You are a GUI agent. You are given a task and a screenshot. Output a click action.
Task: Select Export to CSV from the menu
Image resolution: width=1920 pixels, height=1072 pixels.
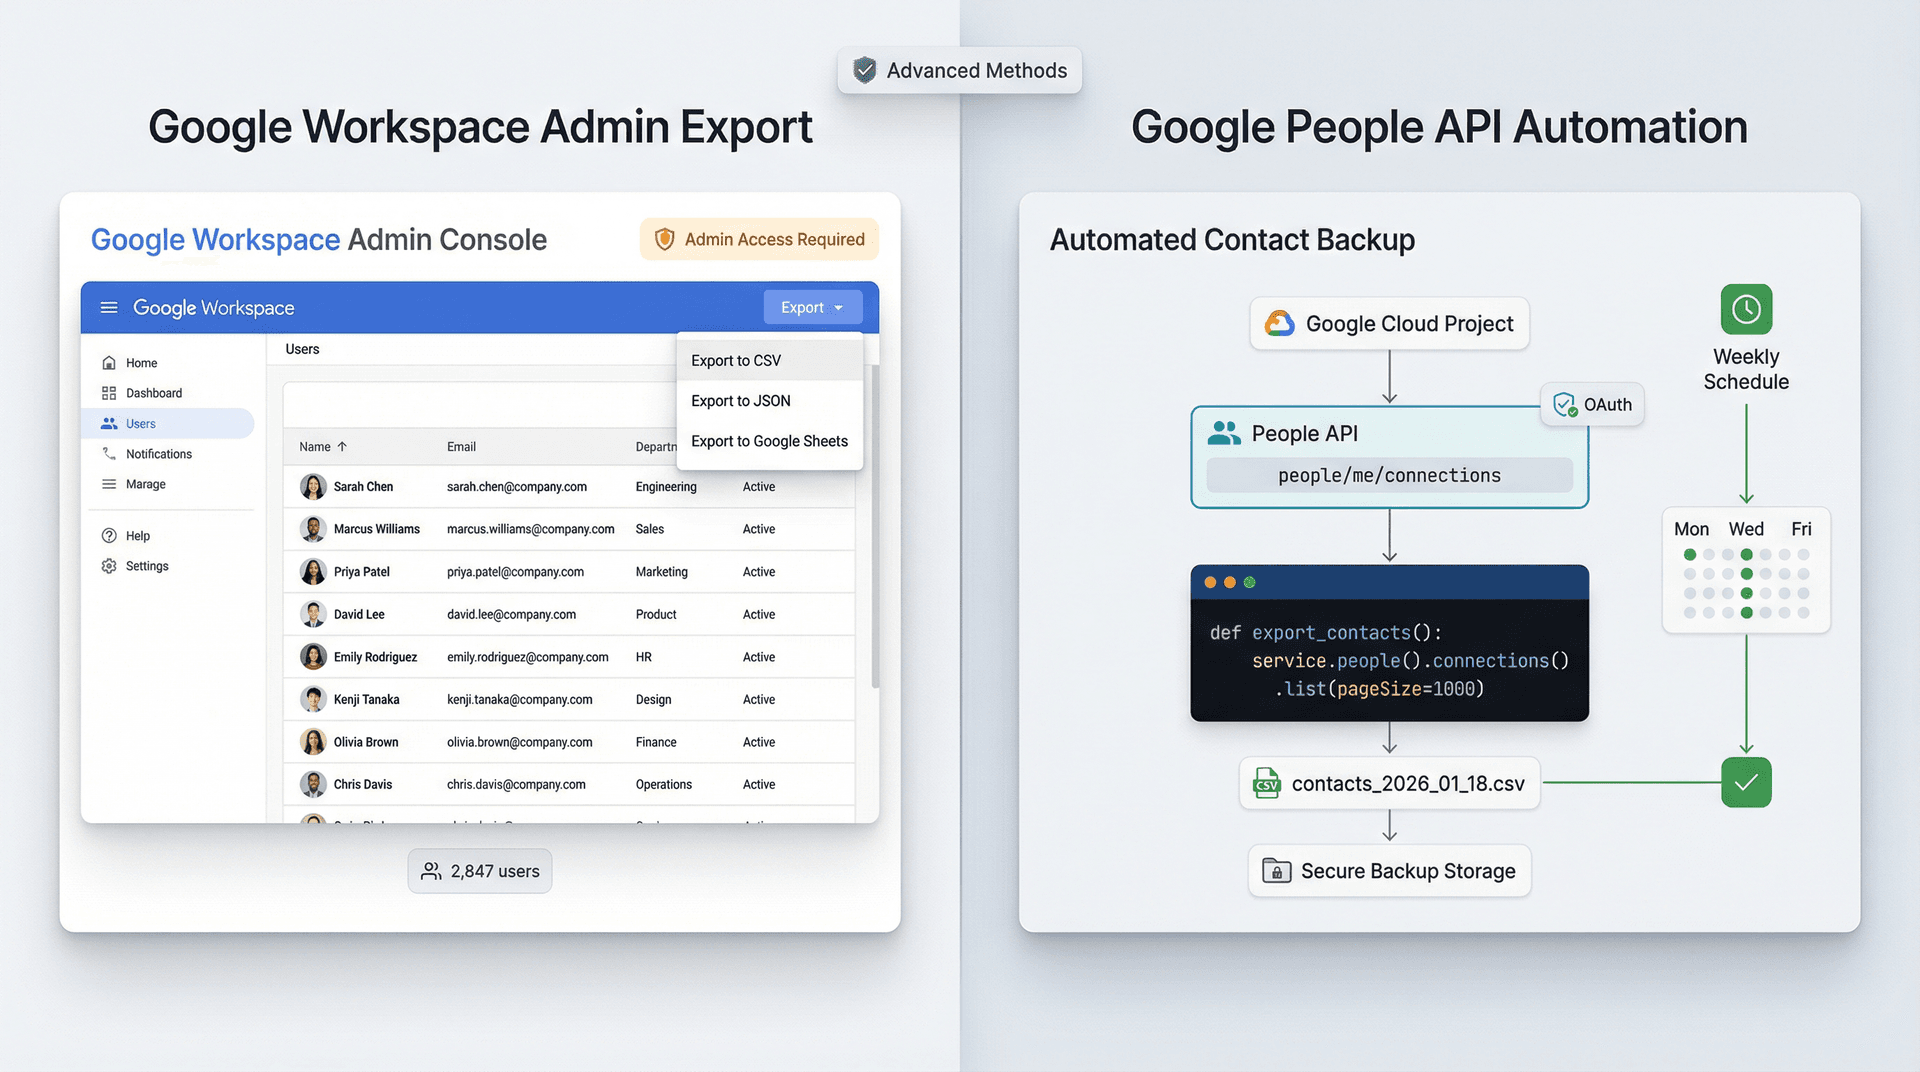[736, 360]
